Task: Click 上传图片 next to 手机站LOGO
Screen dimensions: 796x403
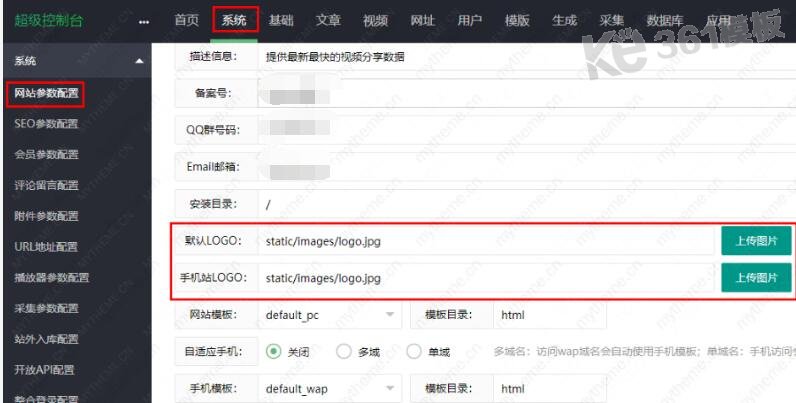Action: click(756, 278)
